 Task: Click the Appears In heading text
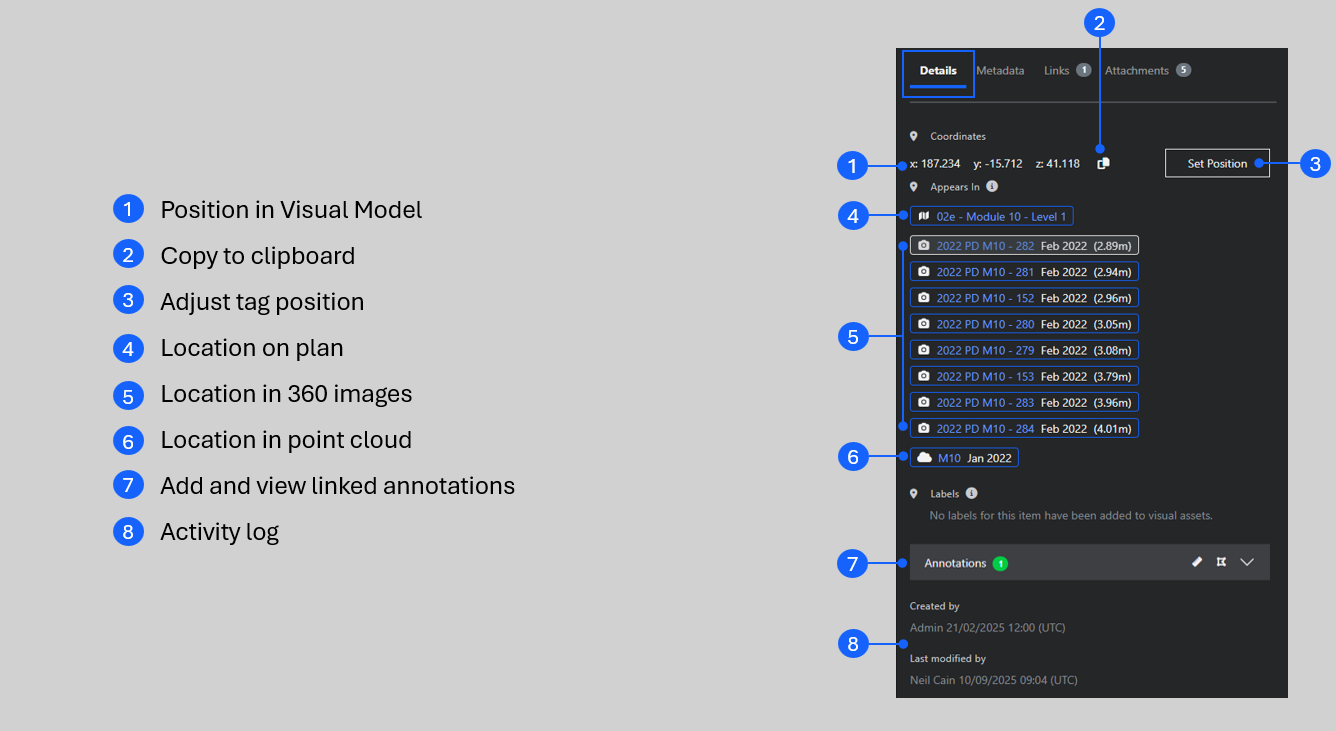[955, 187]
